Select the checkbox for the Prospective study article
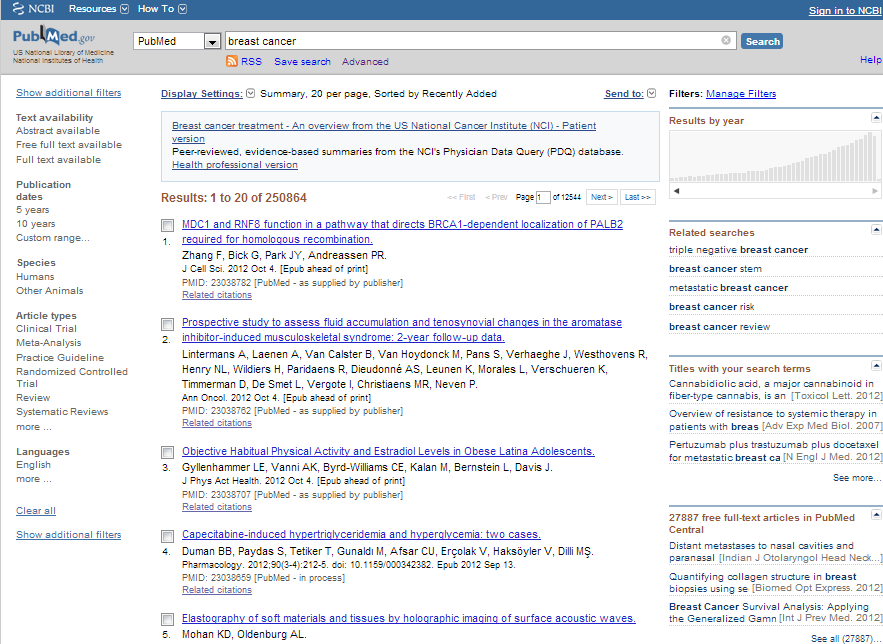Viewport: 883px width, 644px height. pyautogui.click(x=167, y=324)
